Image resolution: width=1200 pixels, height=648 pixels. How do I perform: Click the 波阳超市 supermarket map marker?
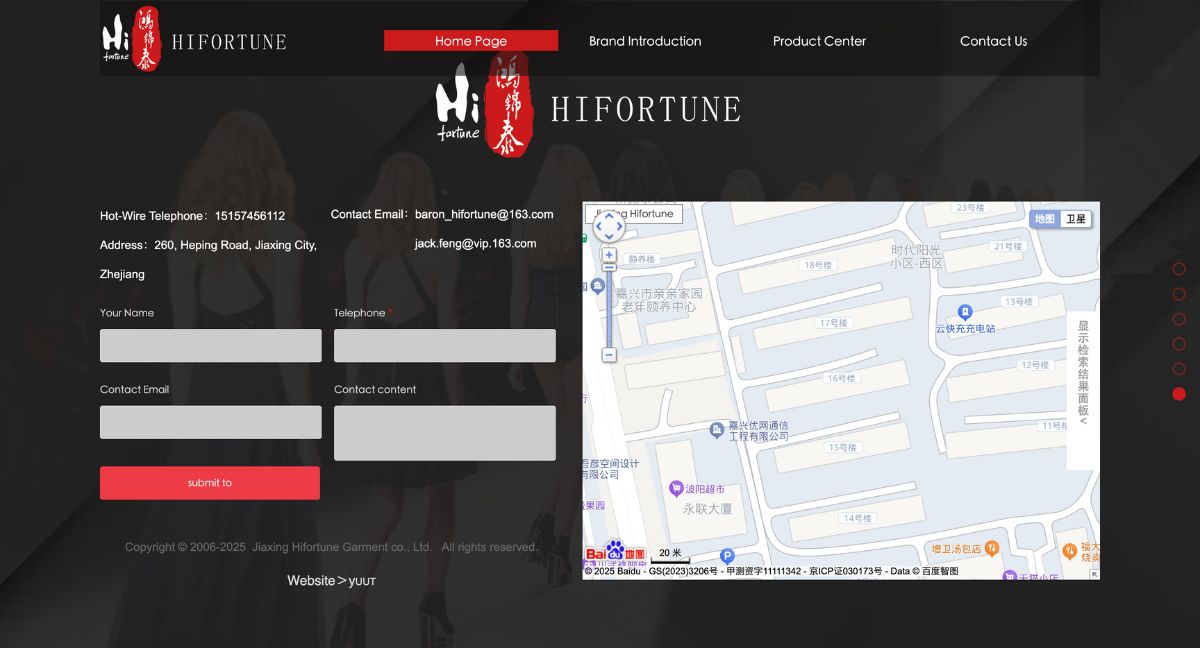point(676,489)
